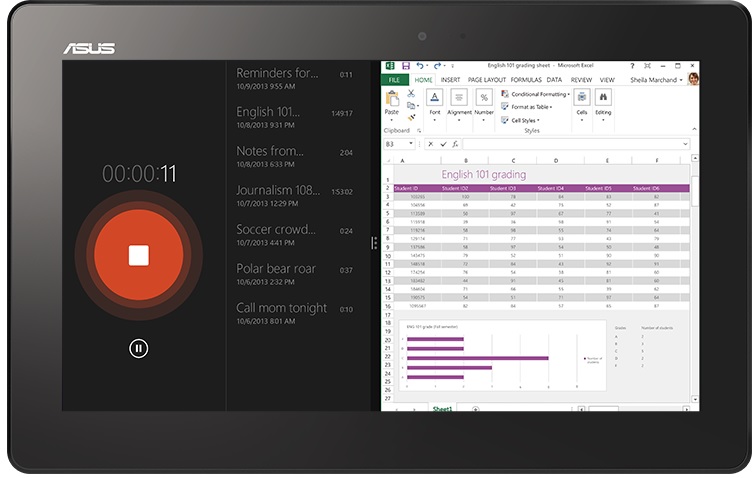The height and width of the screenshot is (478, 756).
Task: Open Ribbon Display Options in Excel
Action: [x=647, y=66]
